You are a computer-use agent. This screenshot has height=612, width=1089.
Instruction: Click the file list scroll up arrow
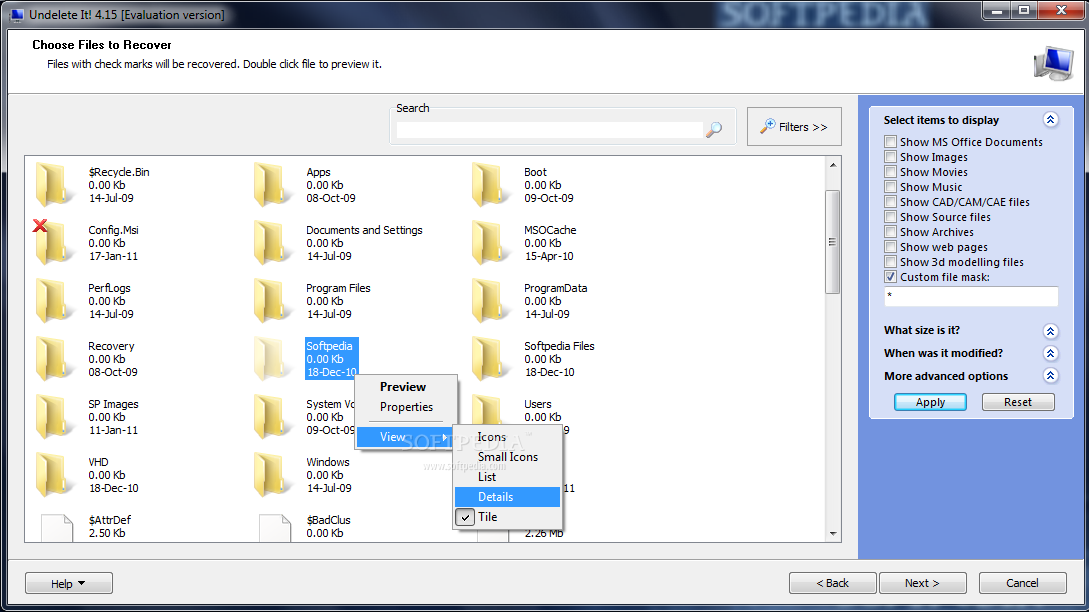point(833,165)
